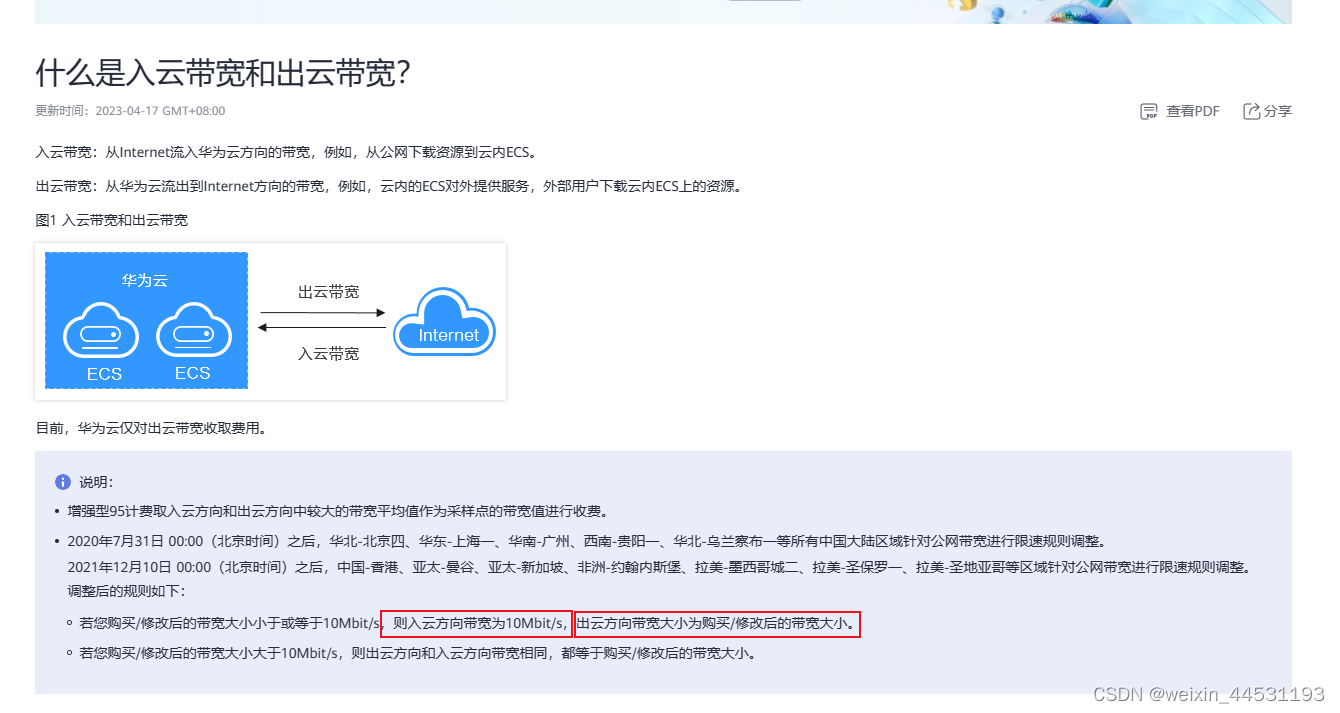Click the text 则入云方向带宽为10Mbit/s
The height and width of the screenshot is (713, 1340).
click(x=477, y=624)
